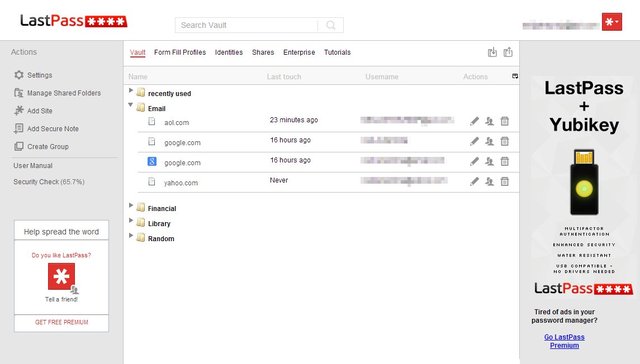Delete the aol.com entry
The width and height of the screenshot is (640, 364).
(505, 121)
